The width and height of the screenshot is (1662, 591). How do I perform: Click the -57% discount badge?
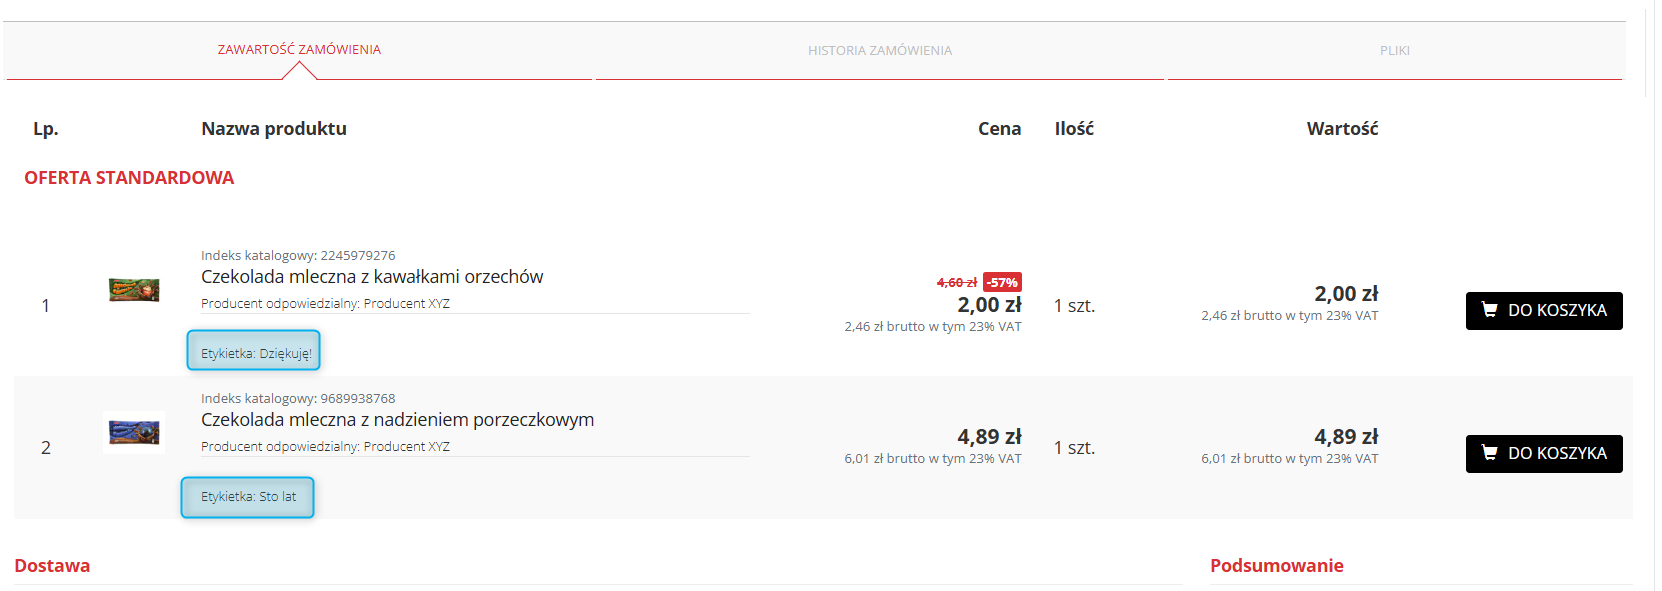[1002, 282]
